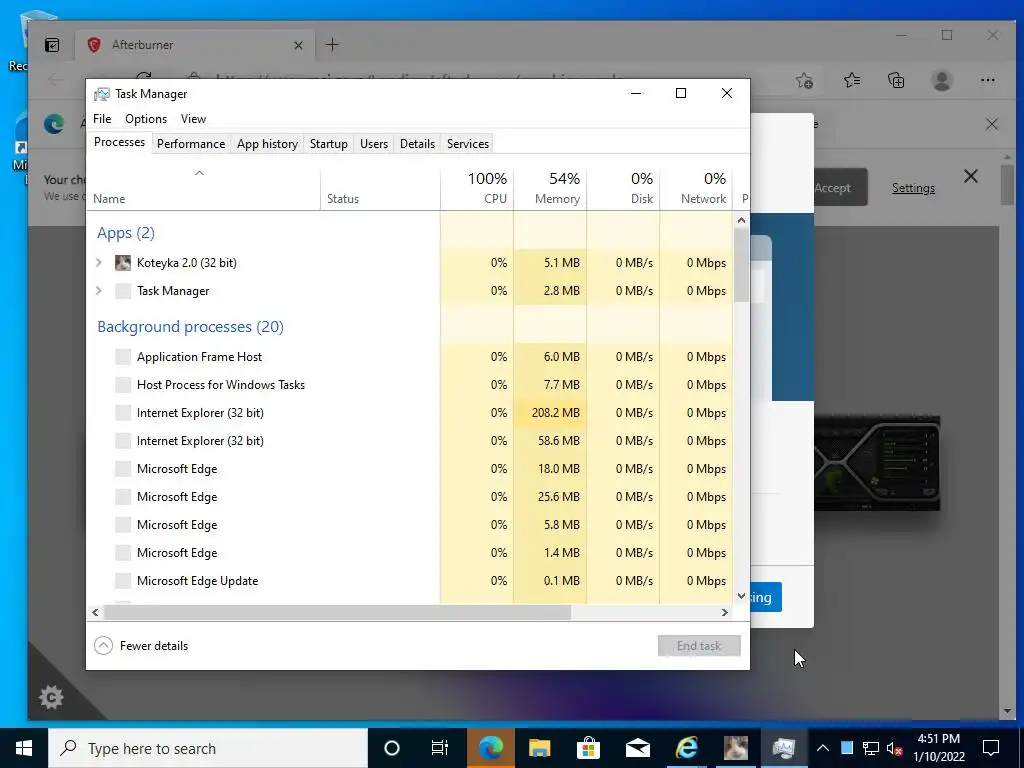Screen dimensions: 1024x768
Task: Click Background processes (20) group header
Action: tap(191, 327)
